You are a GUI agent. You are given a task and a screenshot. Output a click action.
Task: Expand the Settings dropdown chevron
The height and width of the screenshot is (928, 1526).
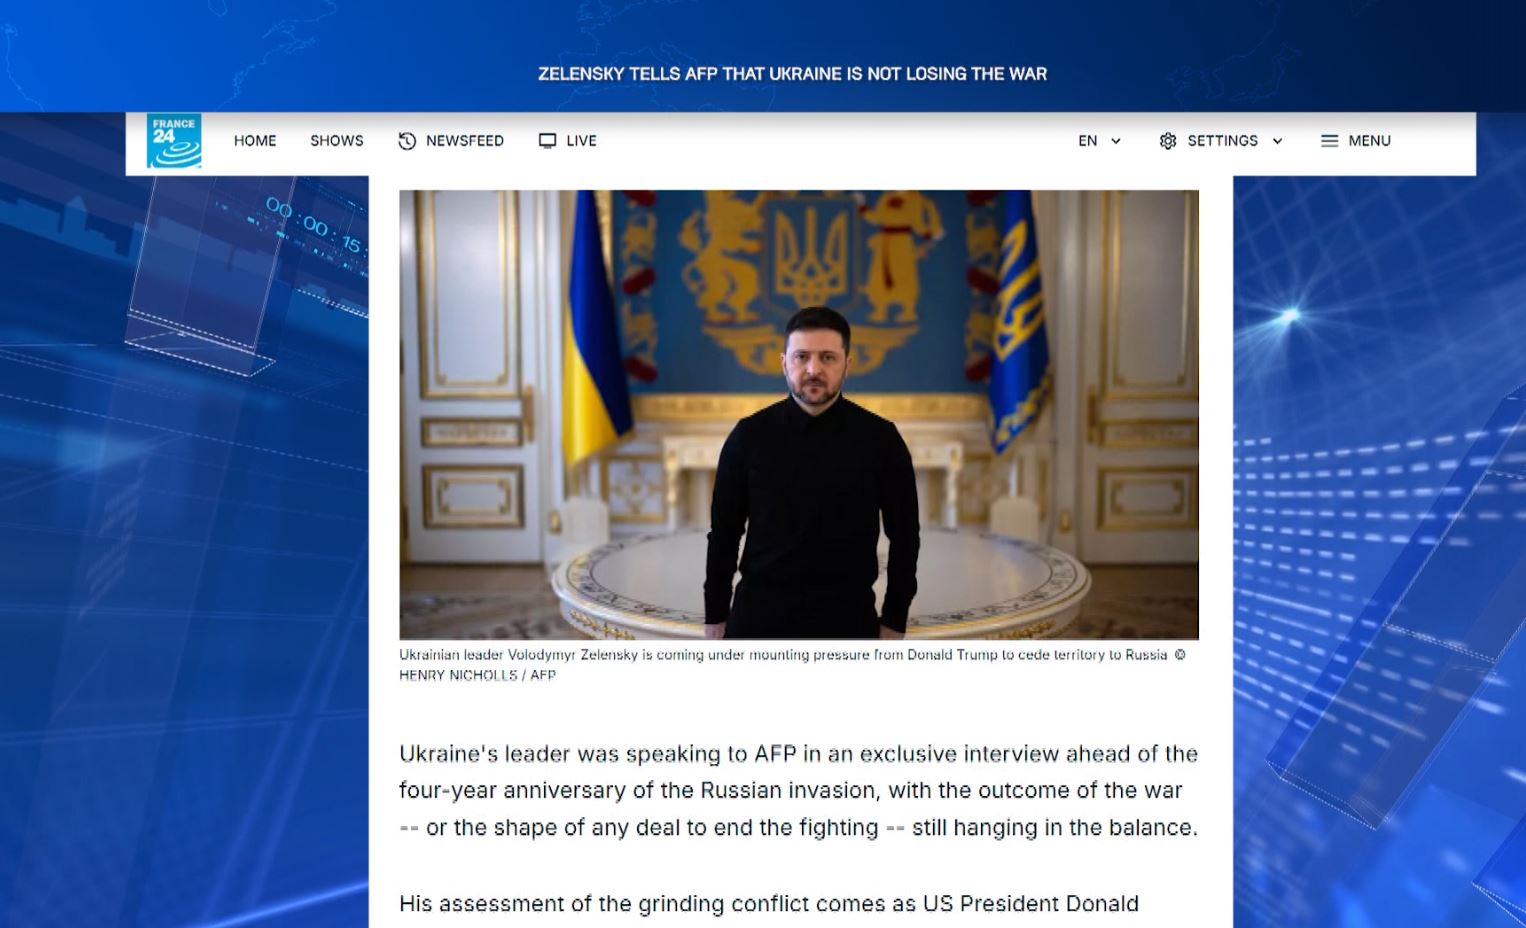coord(1277,141)
